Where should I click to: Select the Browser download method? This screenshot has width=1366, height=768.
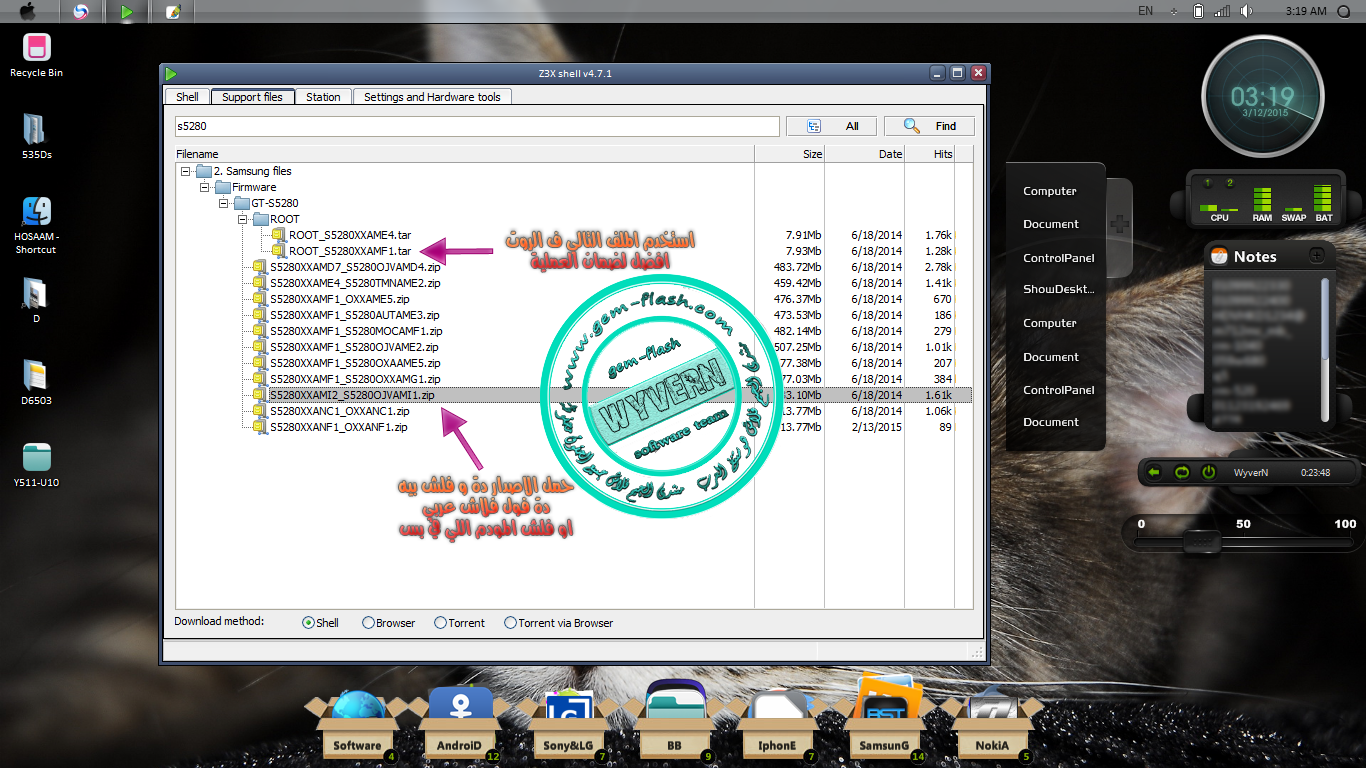click(389, 623)
